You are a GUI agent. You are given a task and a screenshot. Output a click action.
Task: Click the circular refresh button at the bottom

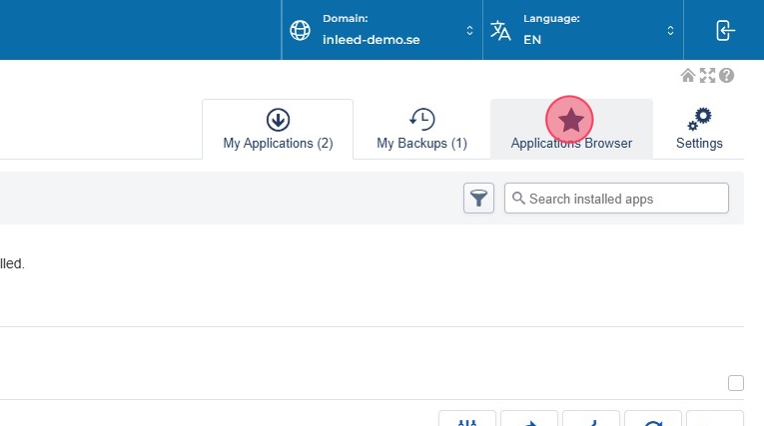652,420
